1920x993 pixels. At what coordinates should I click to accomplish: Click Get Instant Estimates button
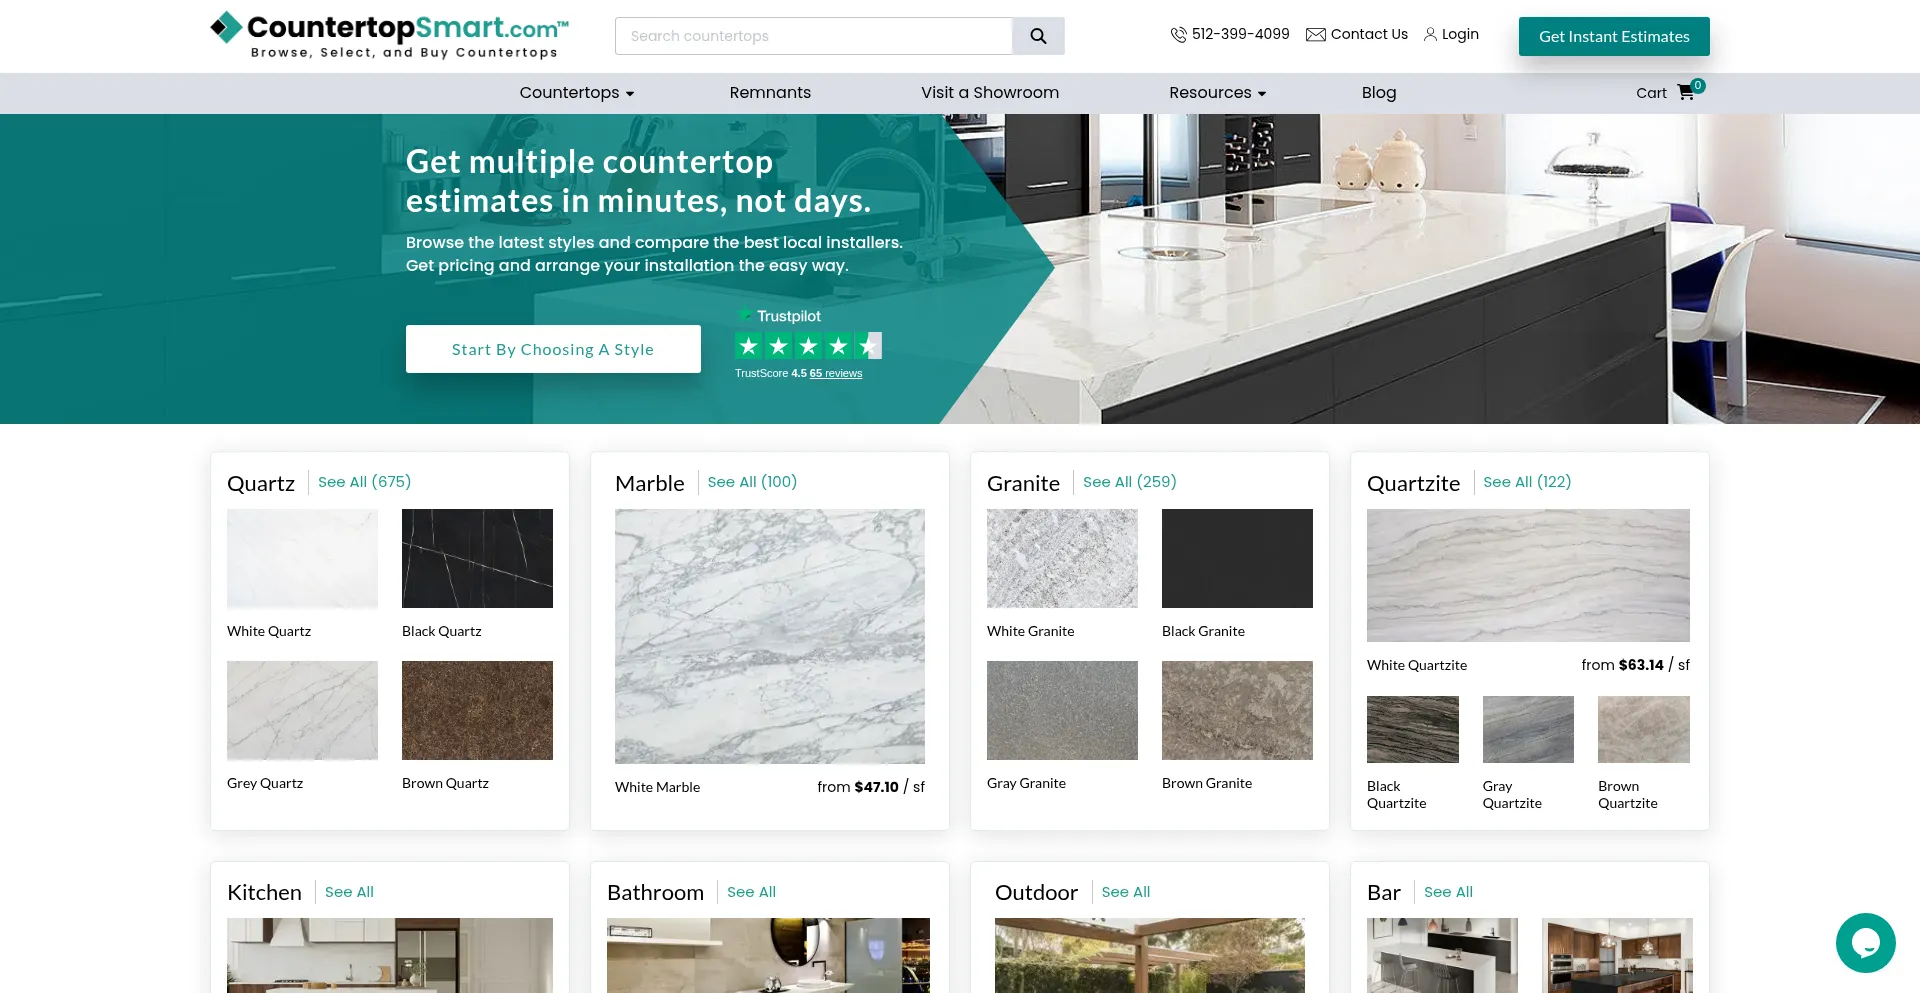(x=1613, y=37)
